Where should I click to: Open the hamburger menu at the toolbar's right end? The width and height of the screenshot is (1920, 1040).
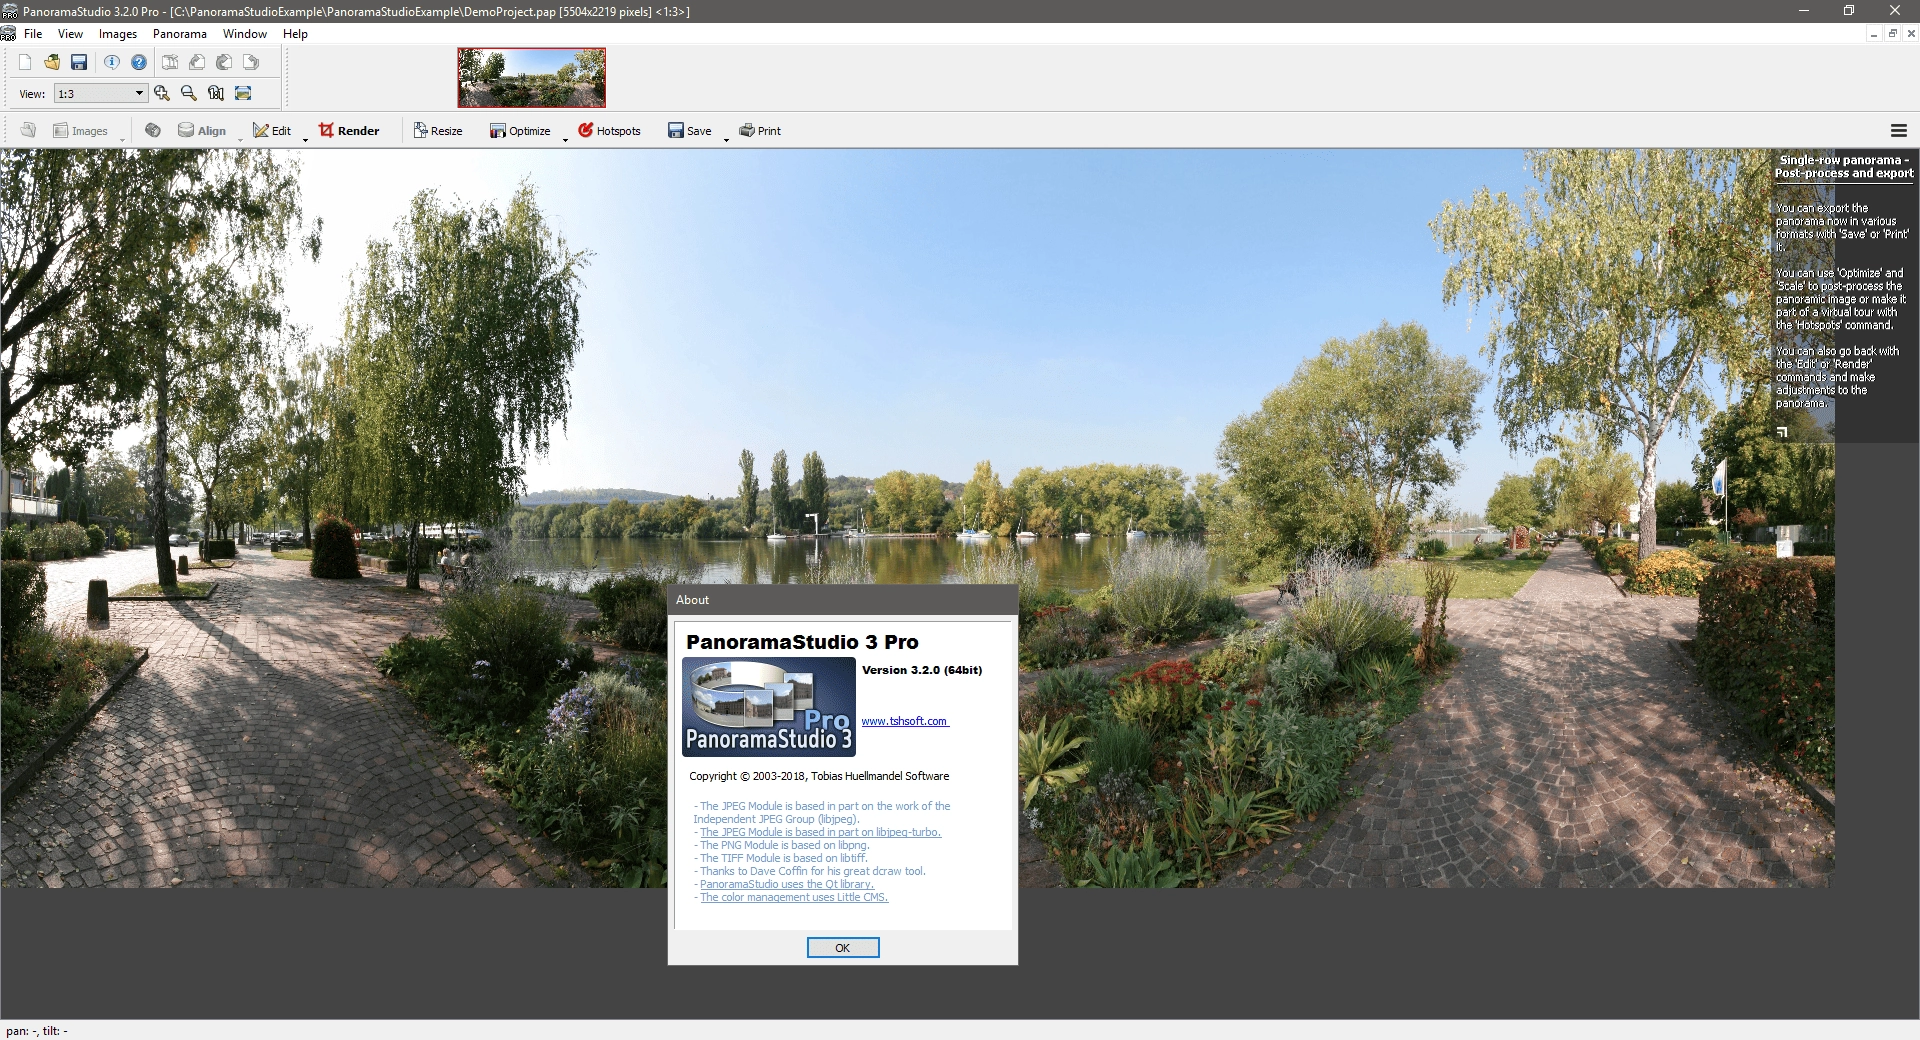tap(1899, 131)
